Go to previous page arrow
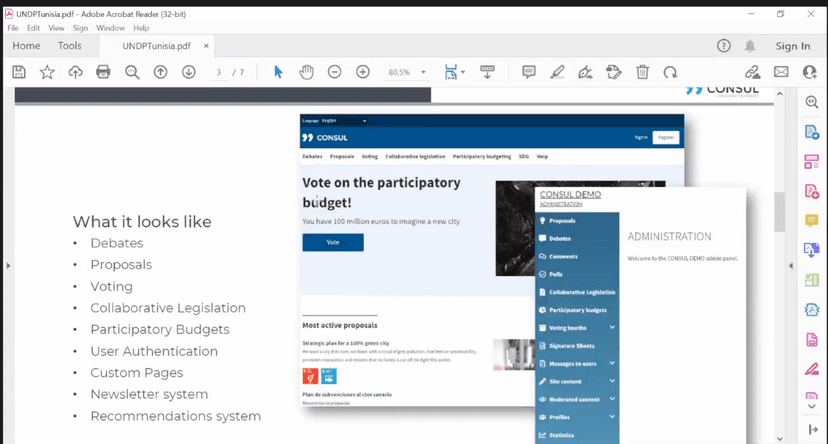The height and width of the screenshot is (444, 828). (161, 72)
